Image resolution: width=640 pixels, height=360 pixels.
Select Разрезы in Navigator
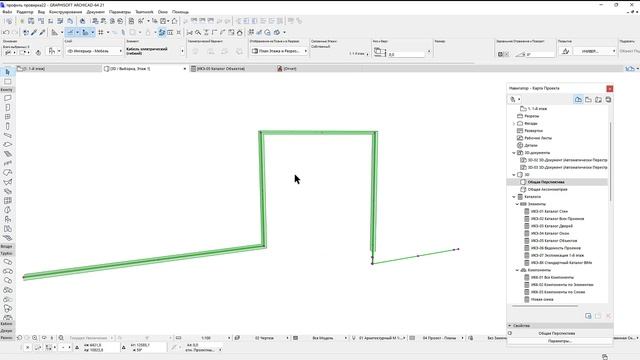pos(531,116)
